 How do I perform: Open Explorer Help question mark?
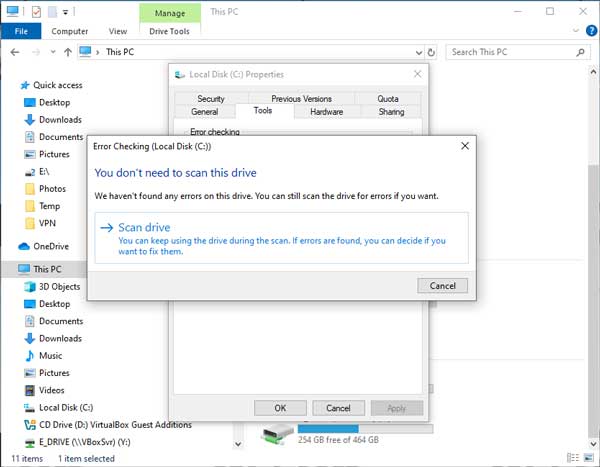click(x=592, y=30)
